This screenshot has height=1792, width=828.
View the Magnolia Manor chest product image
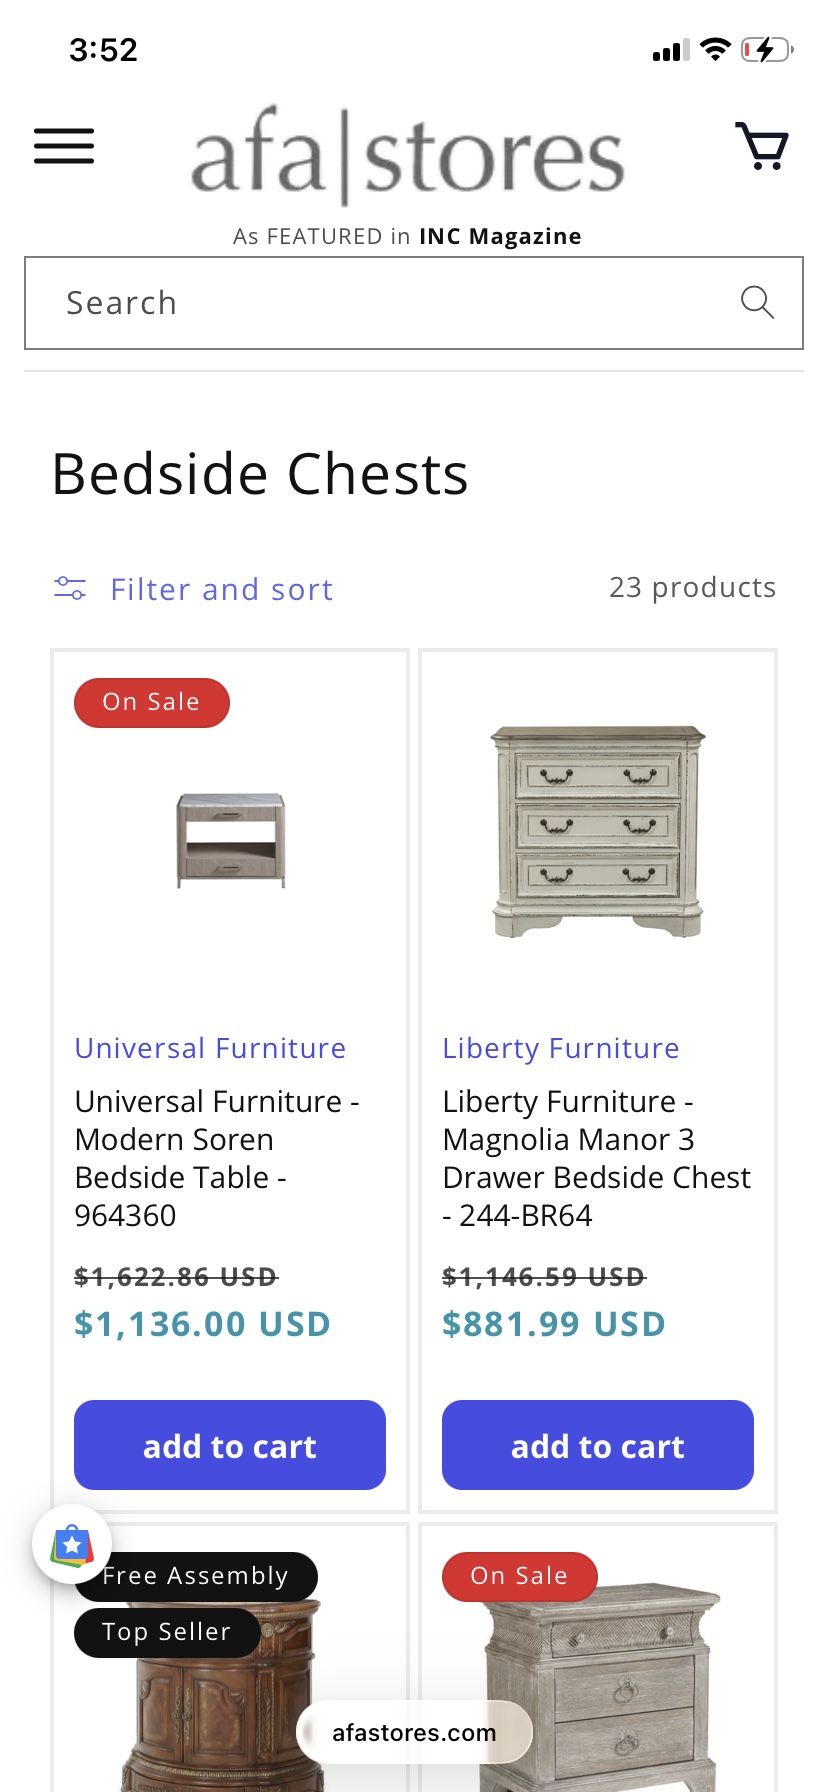596,830
